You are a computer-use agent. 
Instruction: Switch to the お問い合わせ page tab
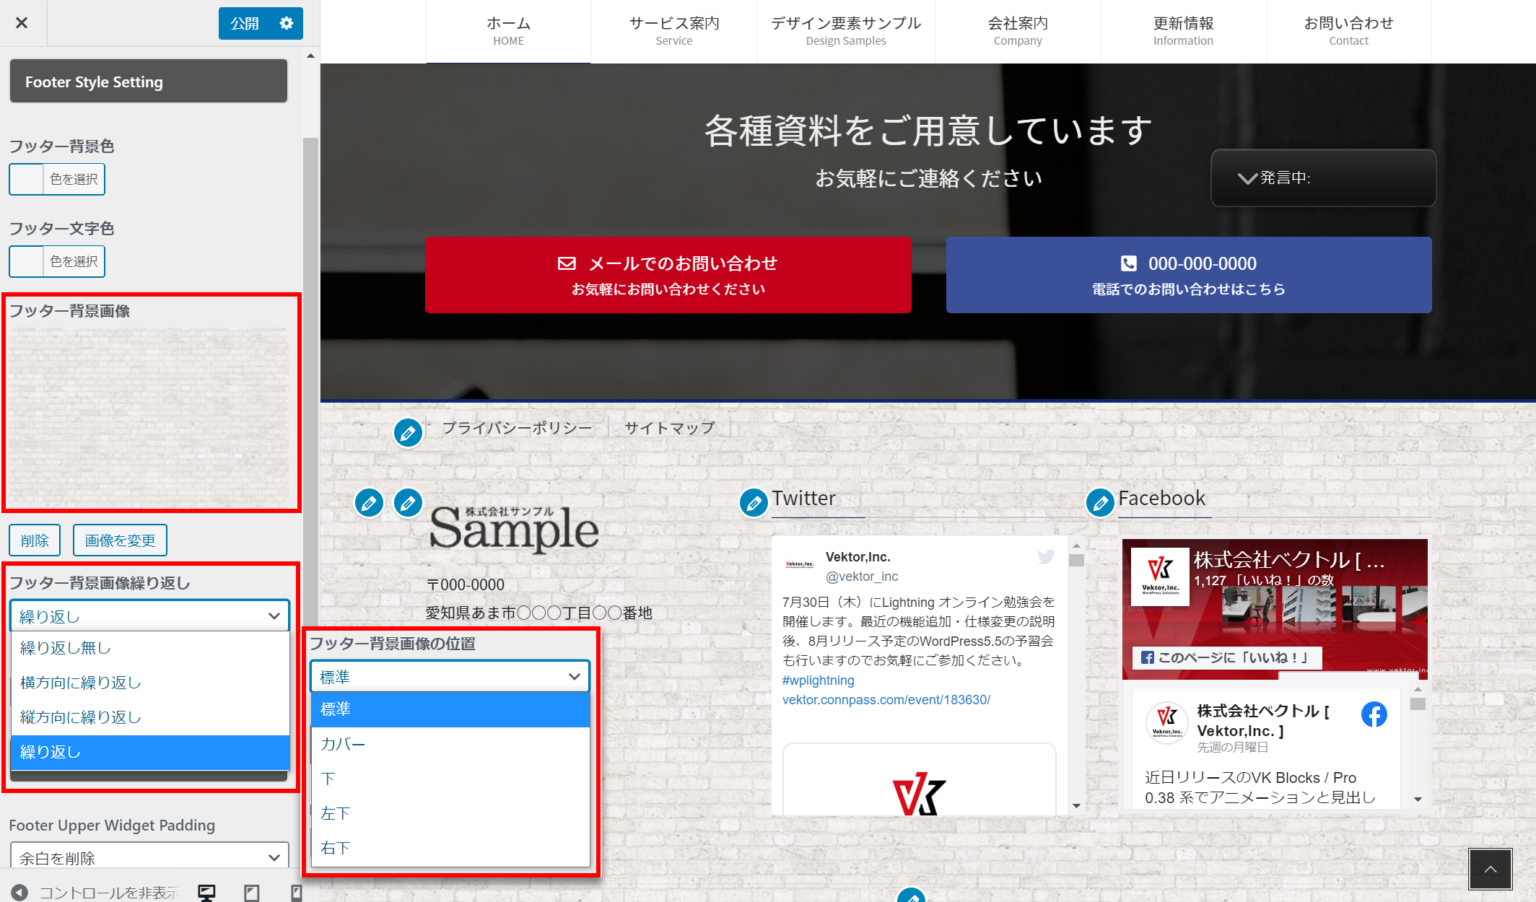point(1348,30)
